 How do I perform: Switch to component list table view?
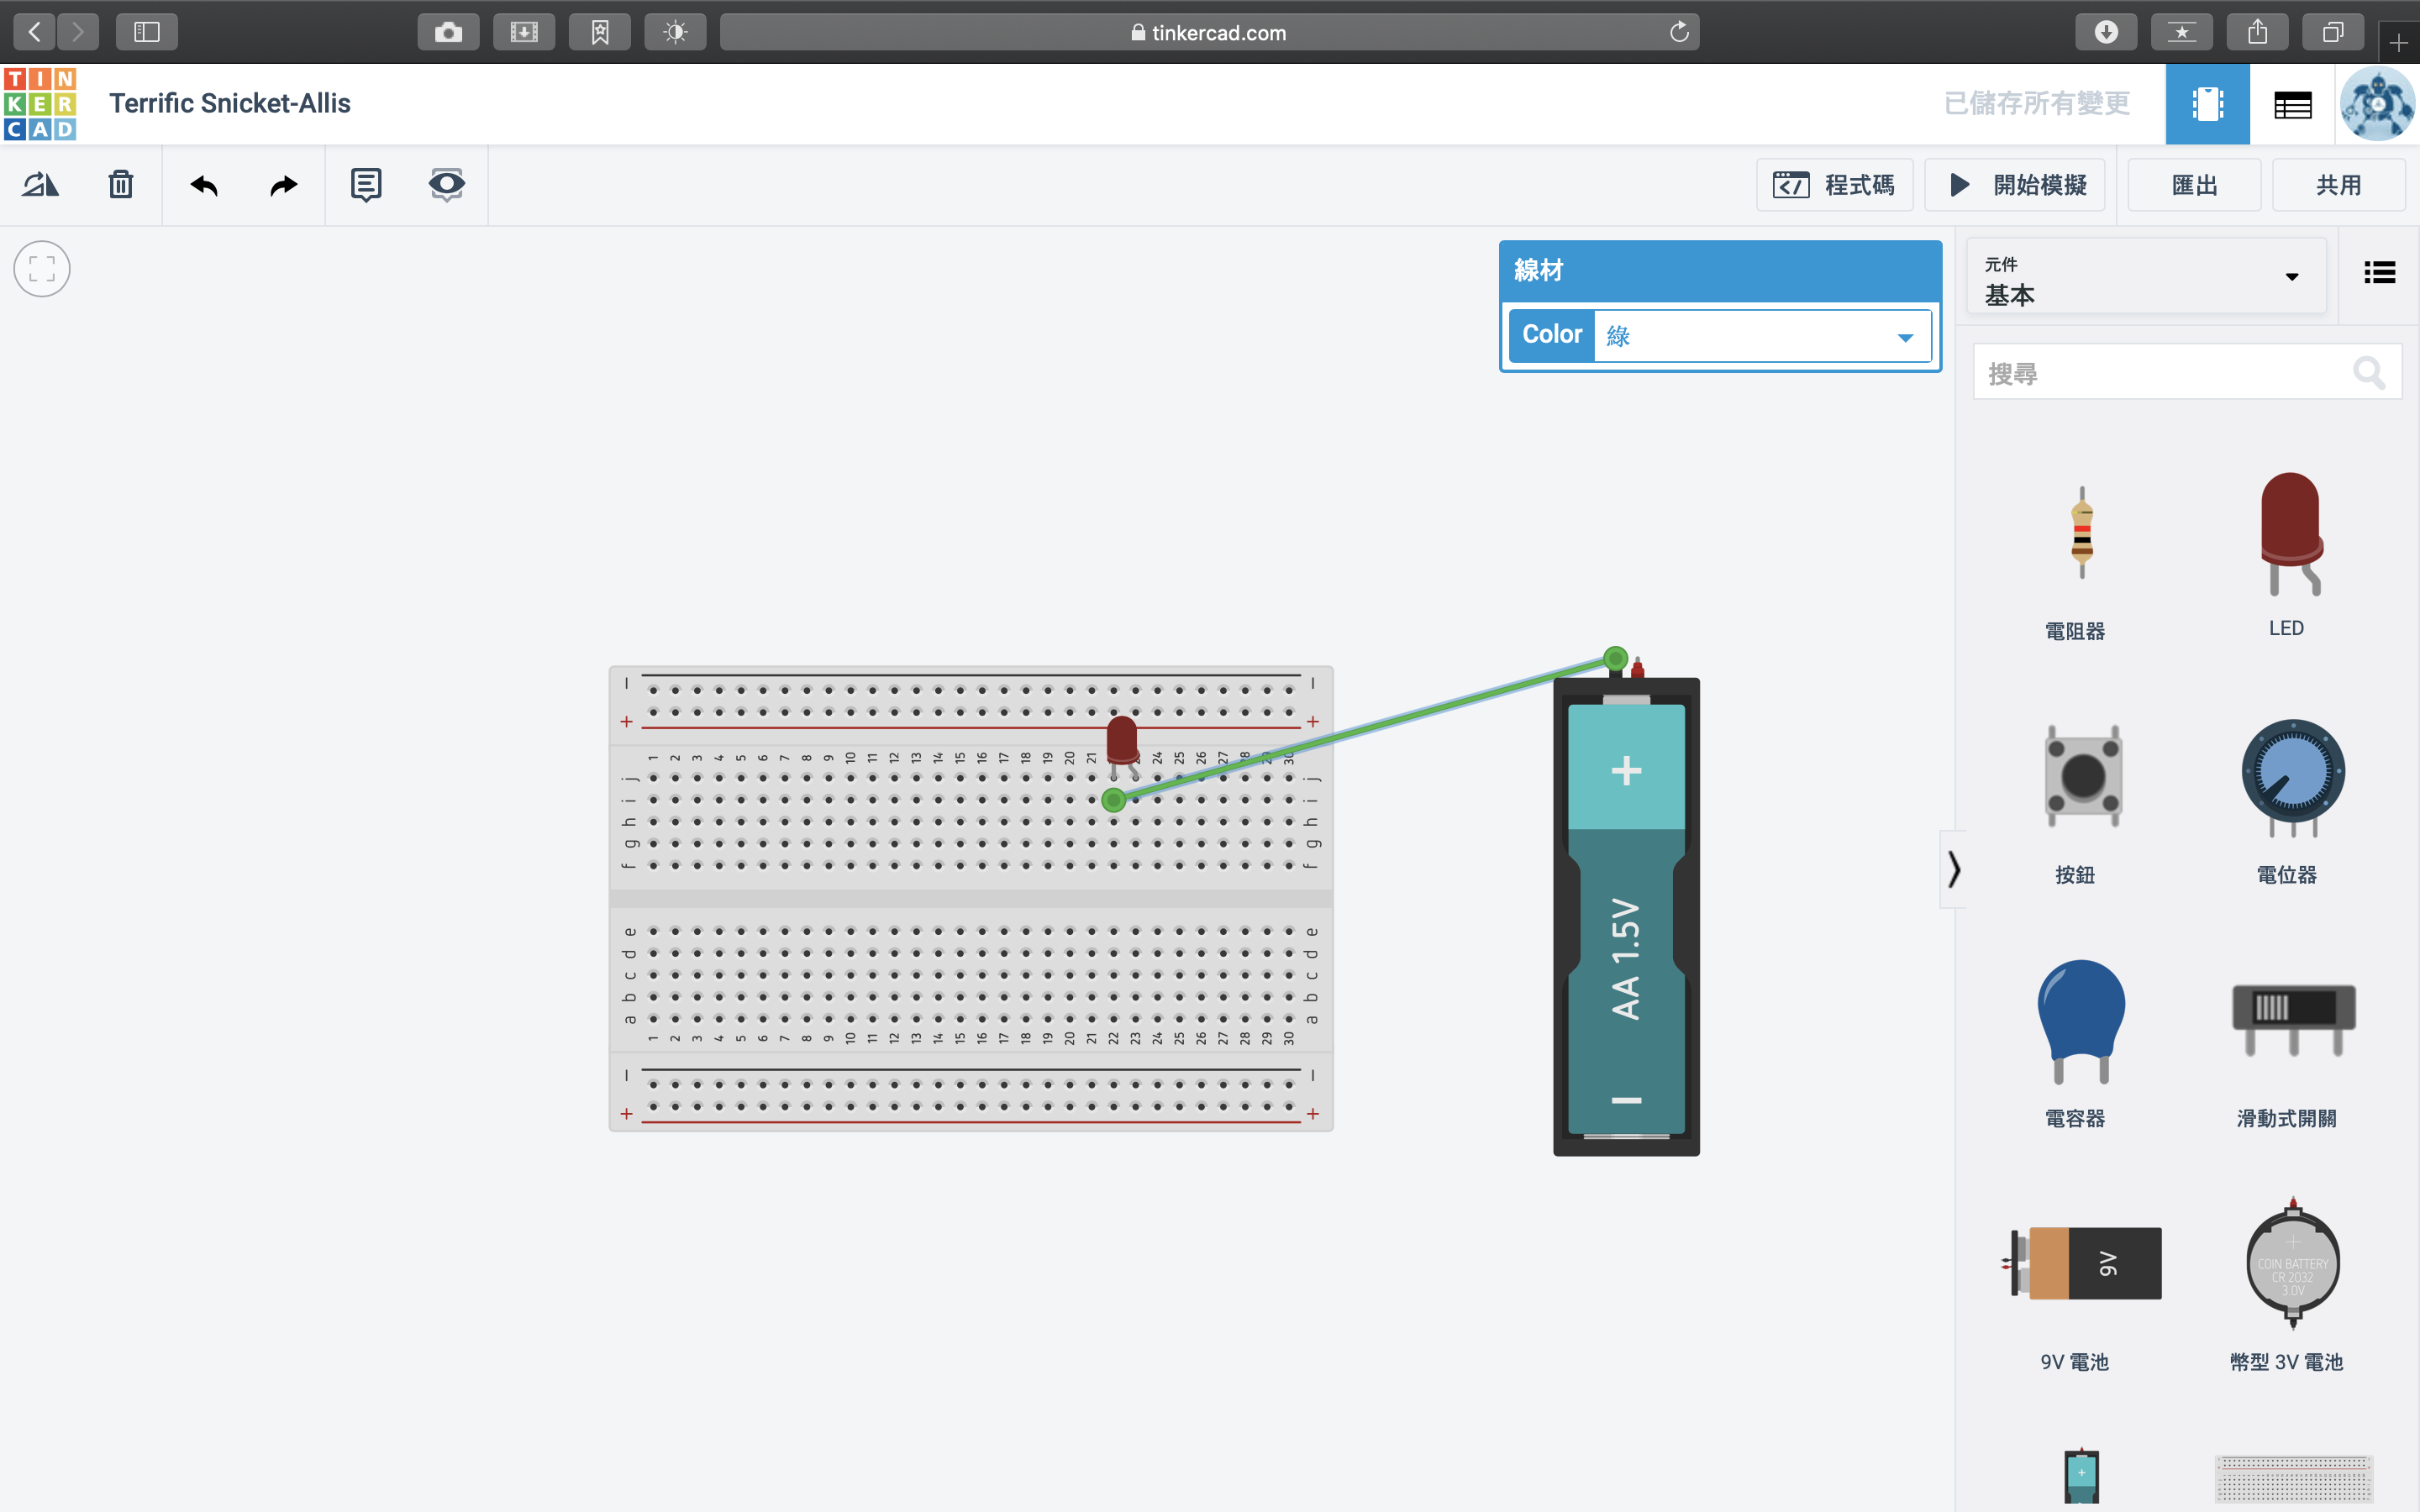pyautogui.click(x=2292, y=104)
